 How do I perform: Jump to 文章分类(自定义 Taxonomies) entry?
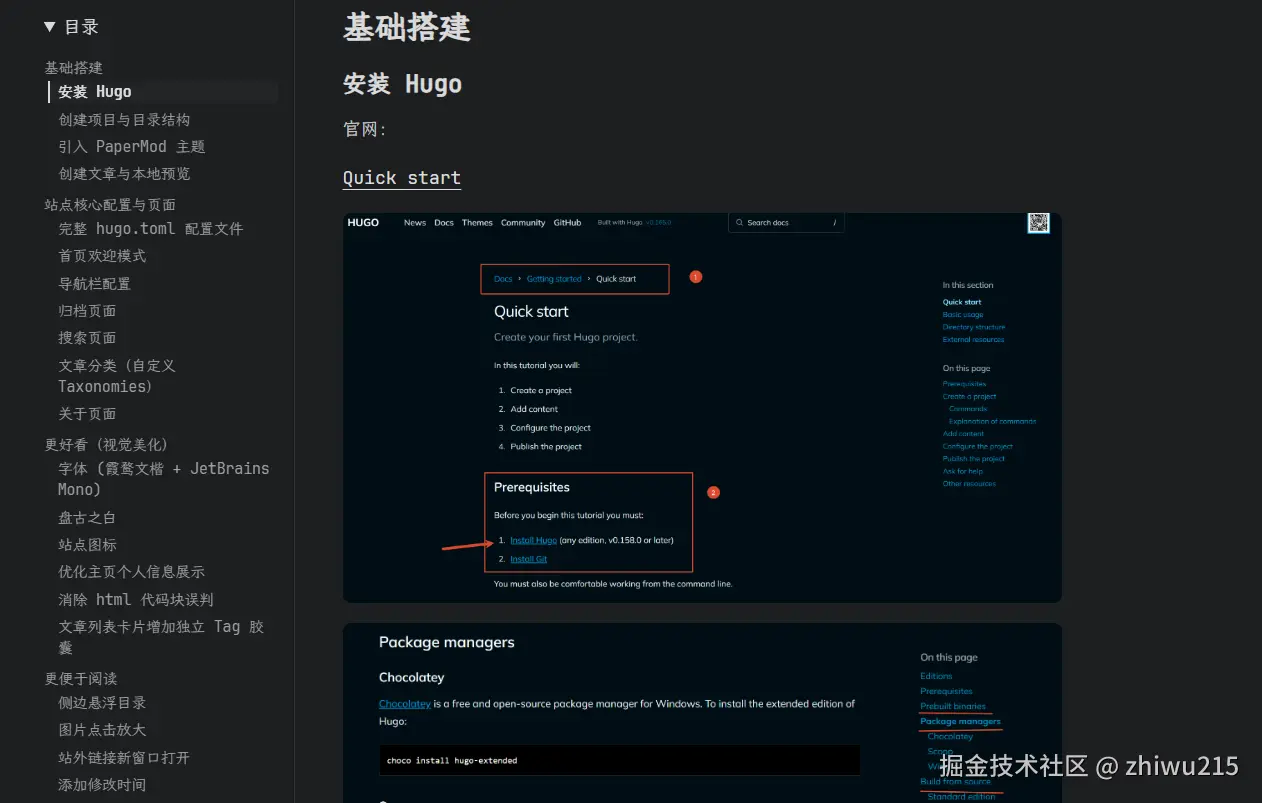(117, 376)
